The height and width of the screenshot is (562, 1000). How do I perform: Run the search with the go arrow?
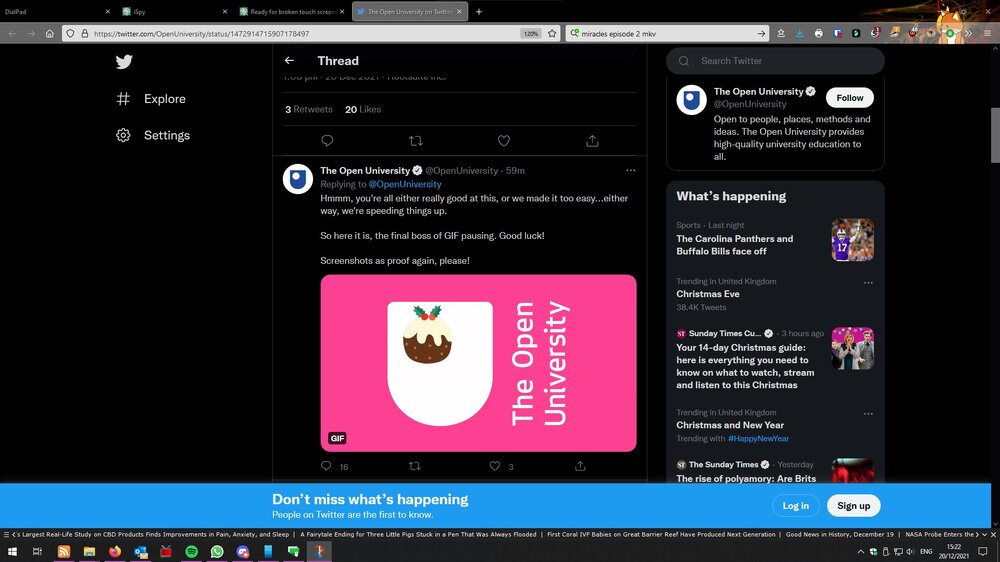pyautogui.click(x=761, y=34)
